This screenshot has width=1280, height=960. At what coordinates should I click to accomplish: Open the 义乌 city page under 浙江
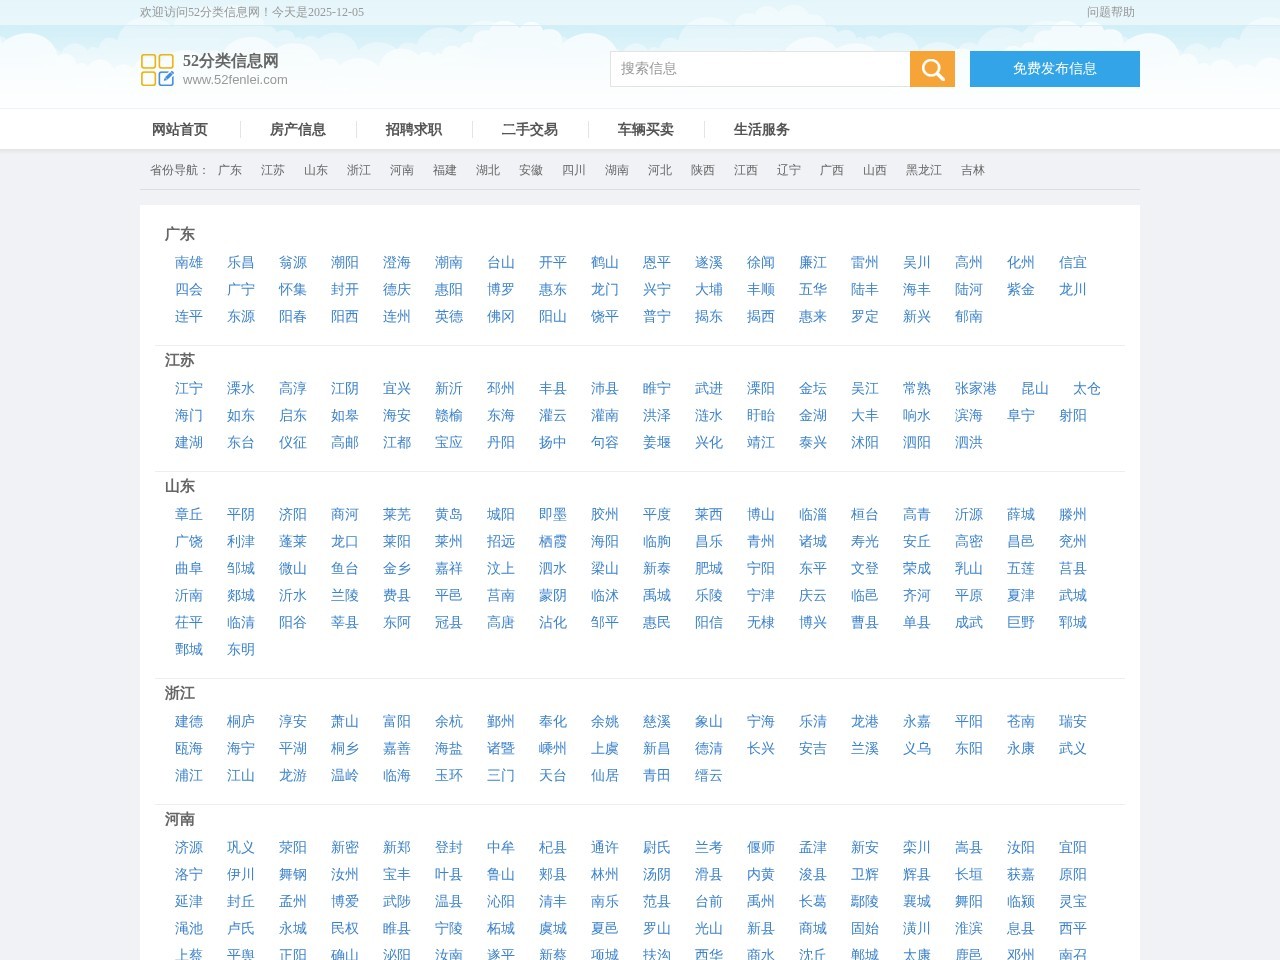coord(918,748)
